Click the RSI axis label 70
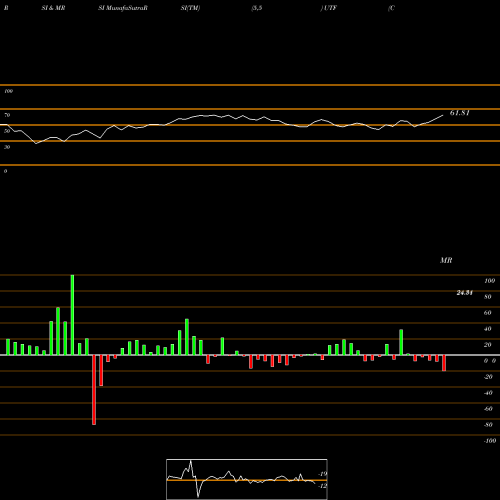 7,115
